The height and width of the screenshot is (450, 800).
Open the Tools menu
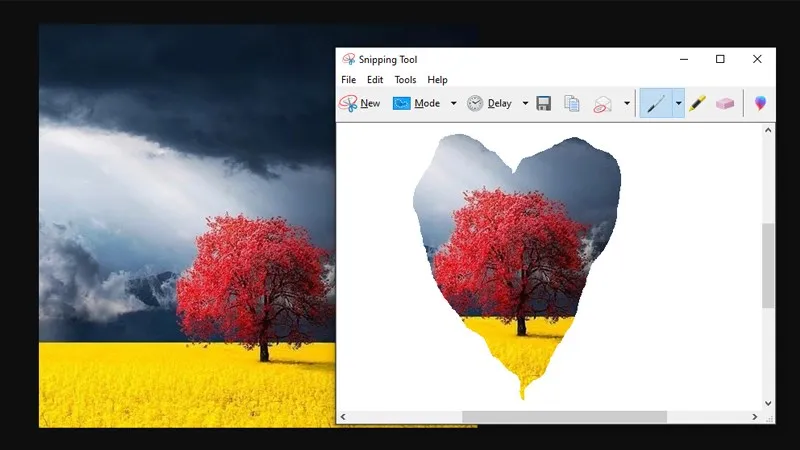tap(405, 80)
